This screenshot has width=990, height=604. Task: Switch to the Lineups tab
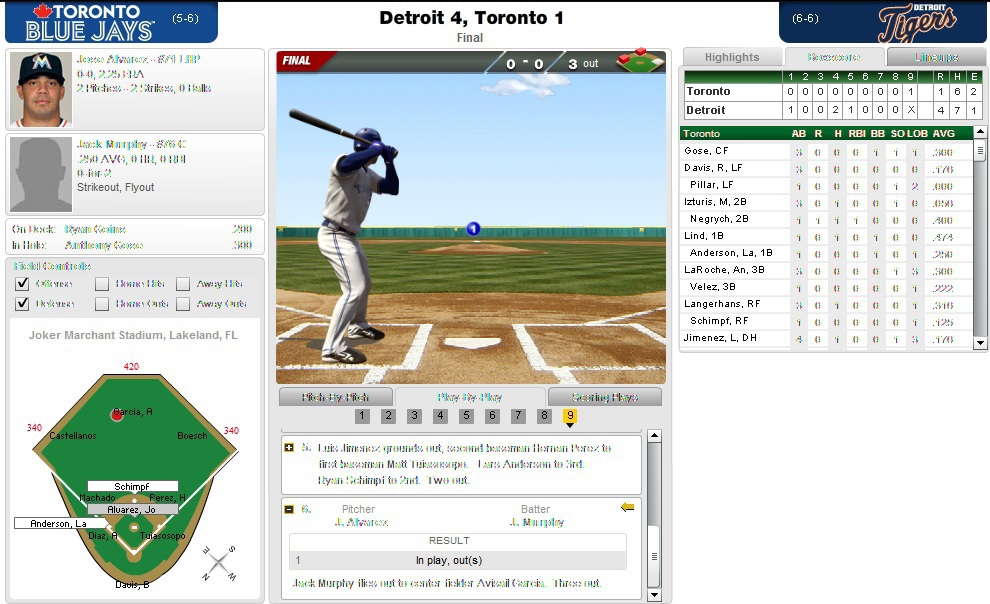tap(936, 57)
